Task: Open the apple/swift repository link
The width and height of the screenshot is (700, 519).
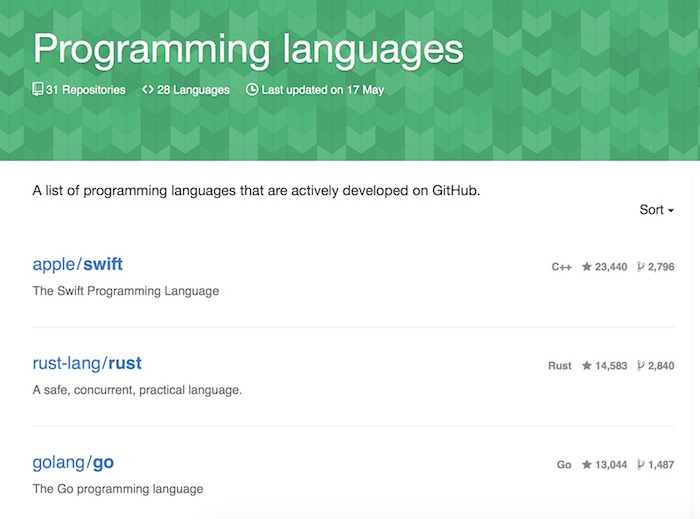Action: pyautogui.click(x=78, y=264)
